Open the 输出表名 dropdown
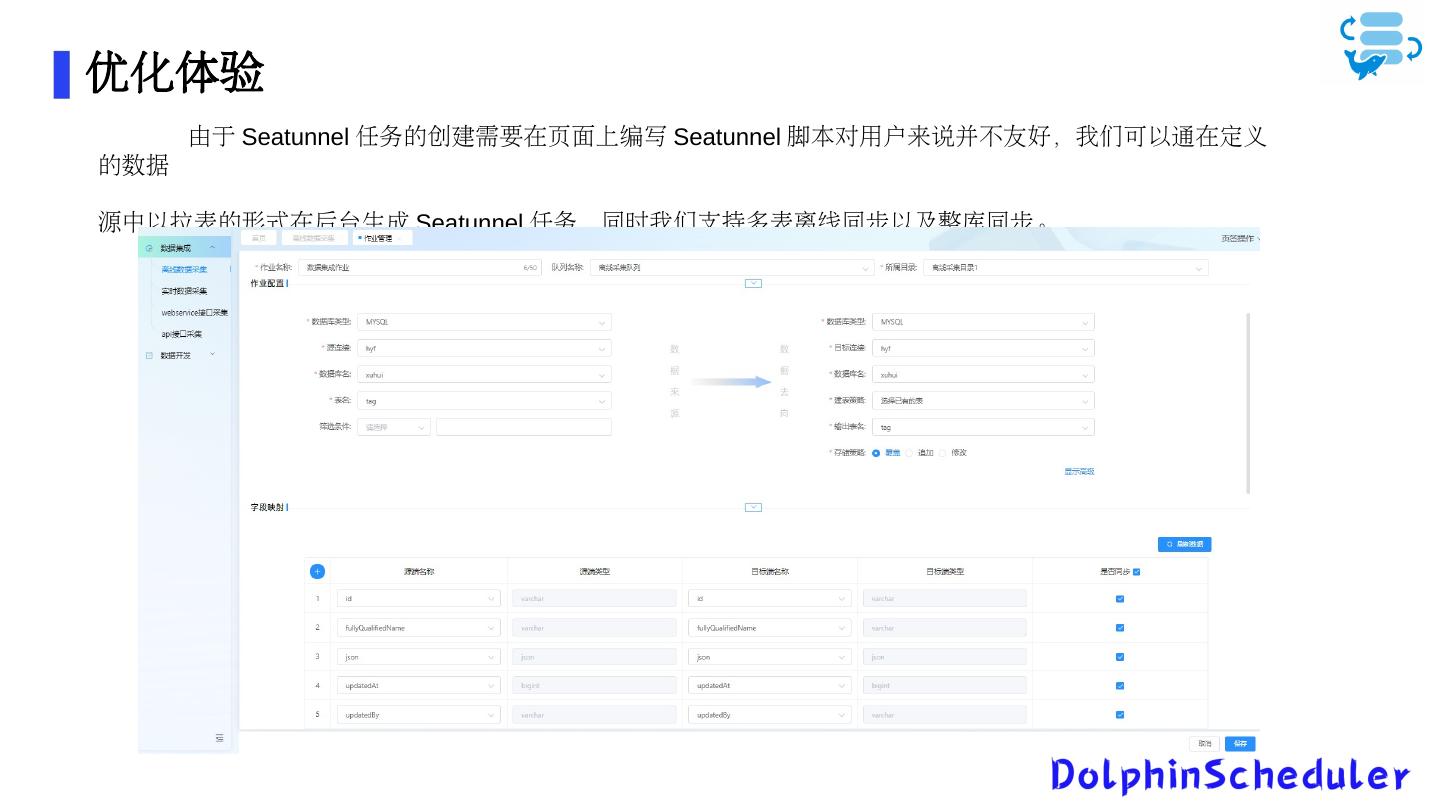Screen dimensions: 1440x810 [983, 427]
